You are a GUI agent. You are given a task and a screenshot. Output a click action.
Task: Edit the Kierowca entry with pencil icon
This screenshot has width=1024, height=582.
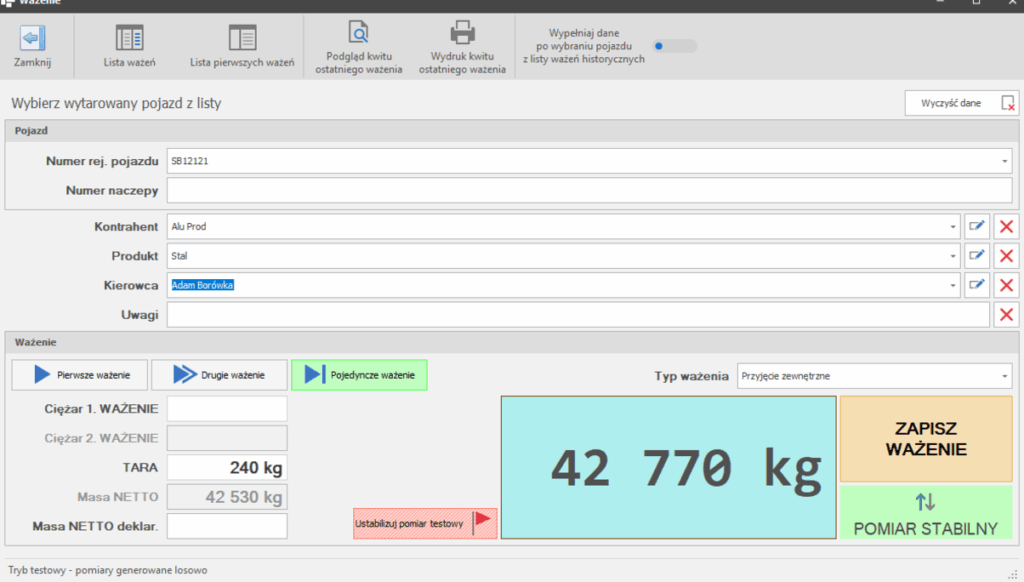977,285
